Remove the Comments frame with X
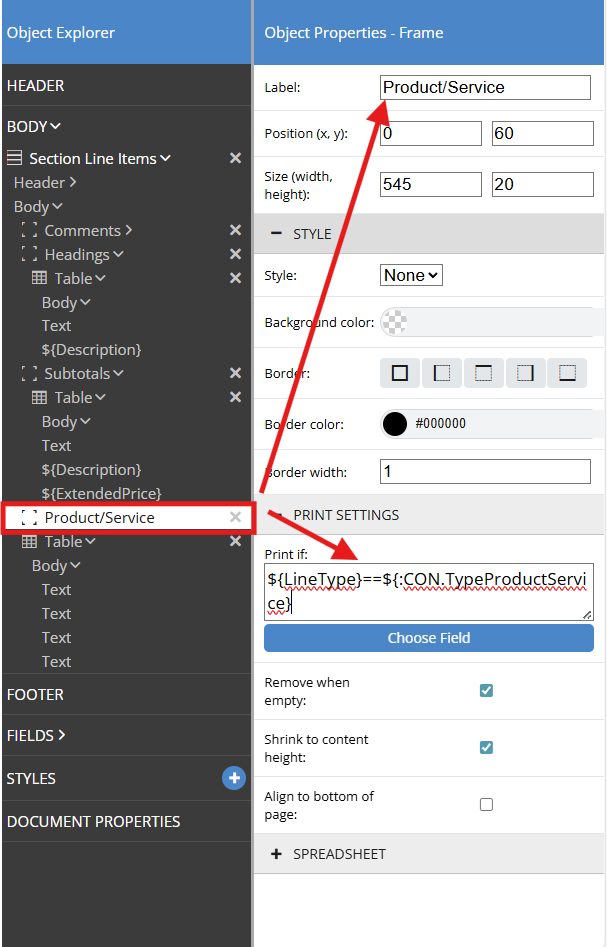This screenshot has height=947, width=607. coord(235,231)
